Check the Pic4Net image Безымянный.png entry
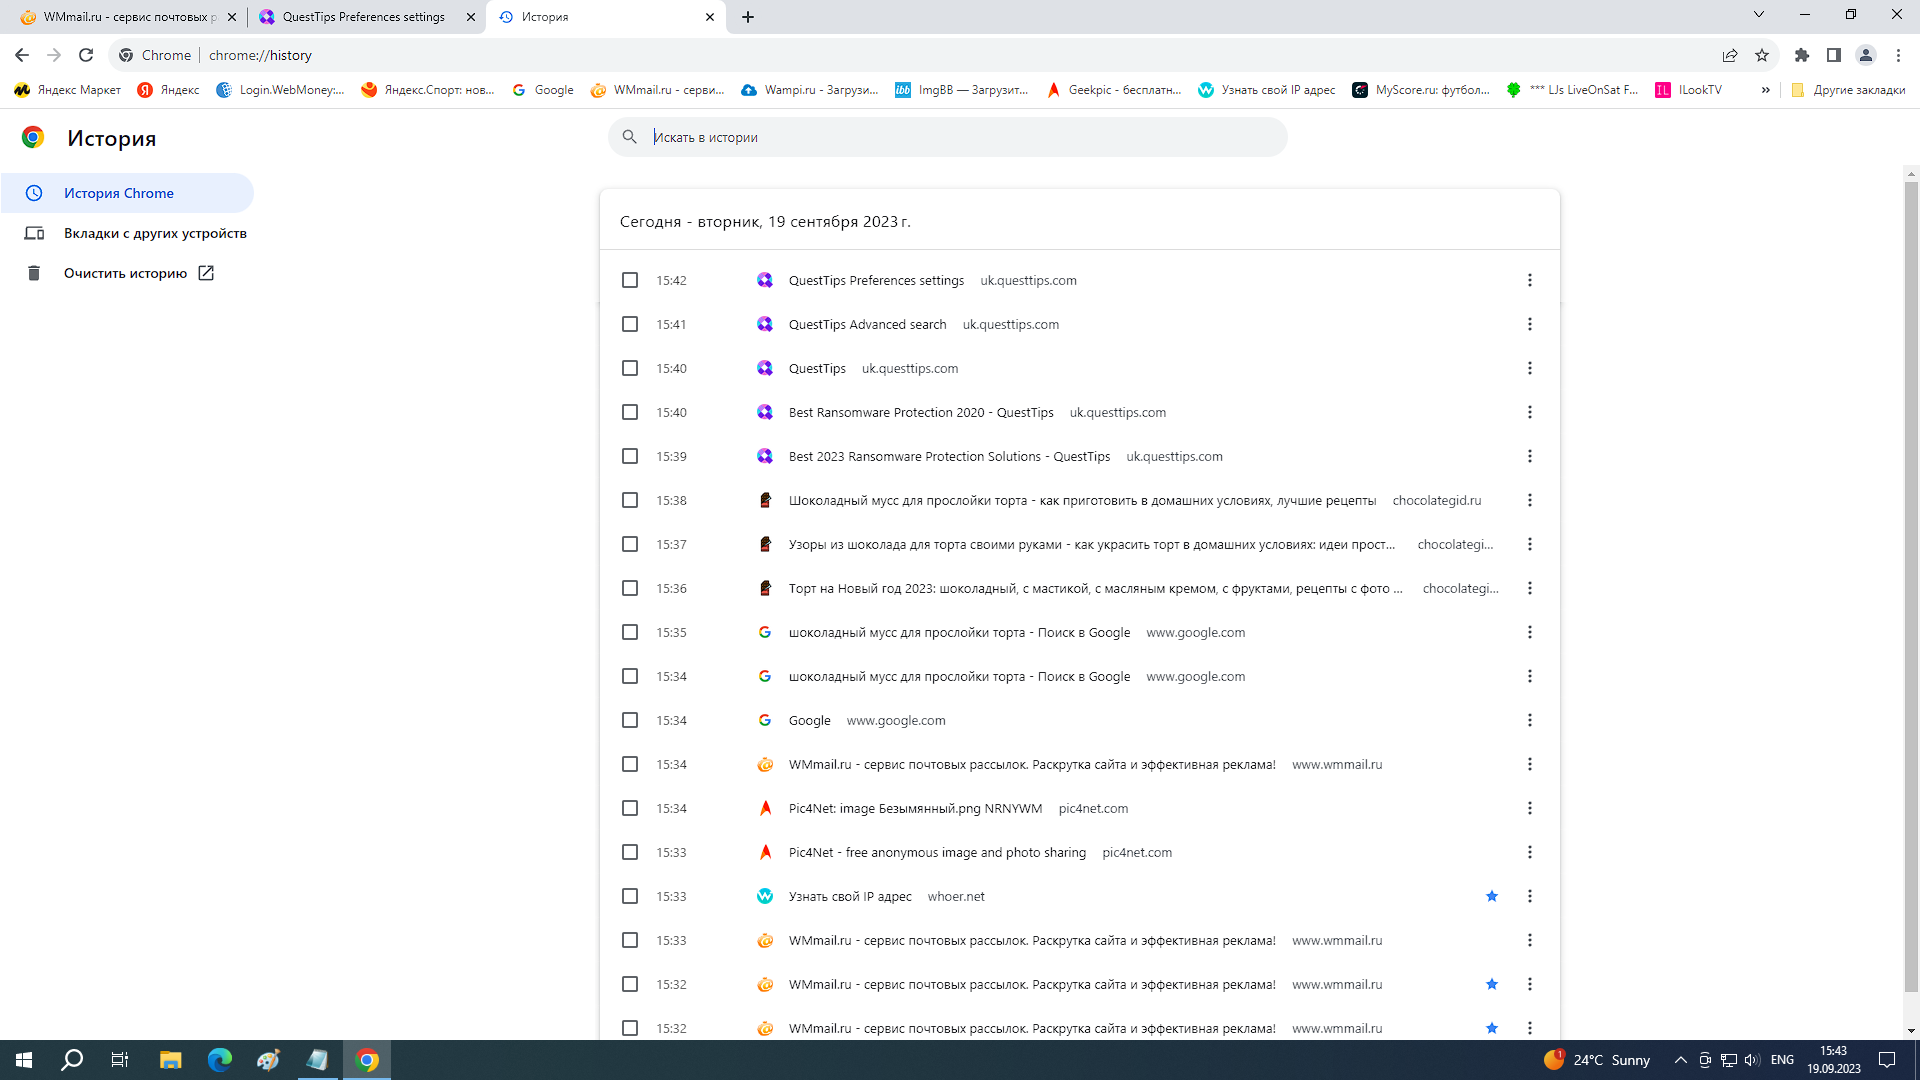The height and width of the screenshot is (1080, 1920). click(630, 808)
